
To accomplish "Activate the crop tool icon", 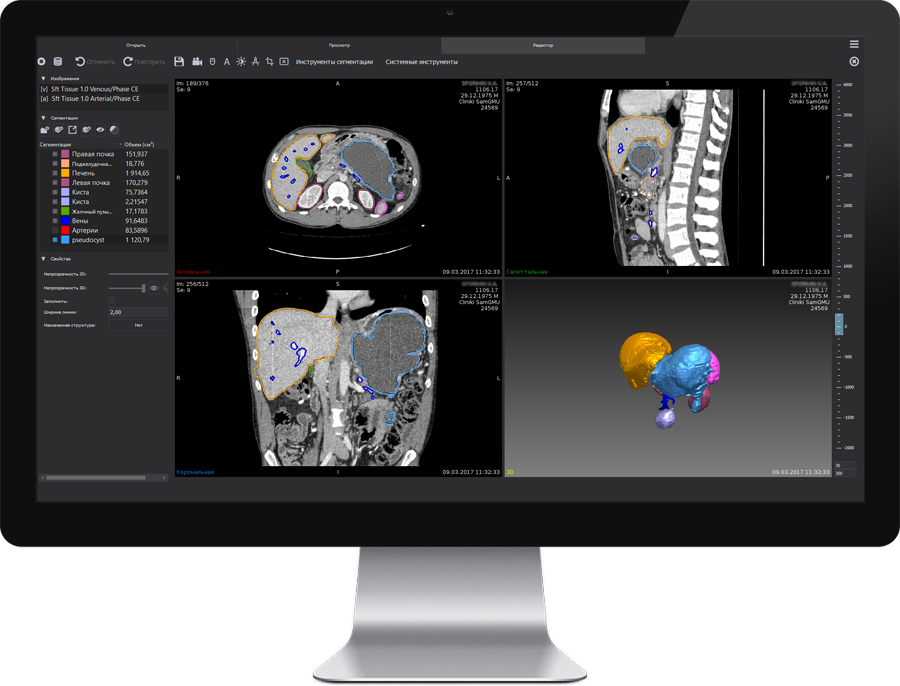I will pos(269,62).
